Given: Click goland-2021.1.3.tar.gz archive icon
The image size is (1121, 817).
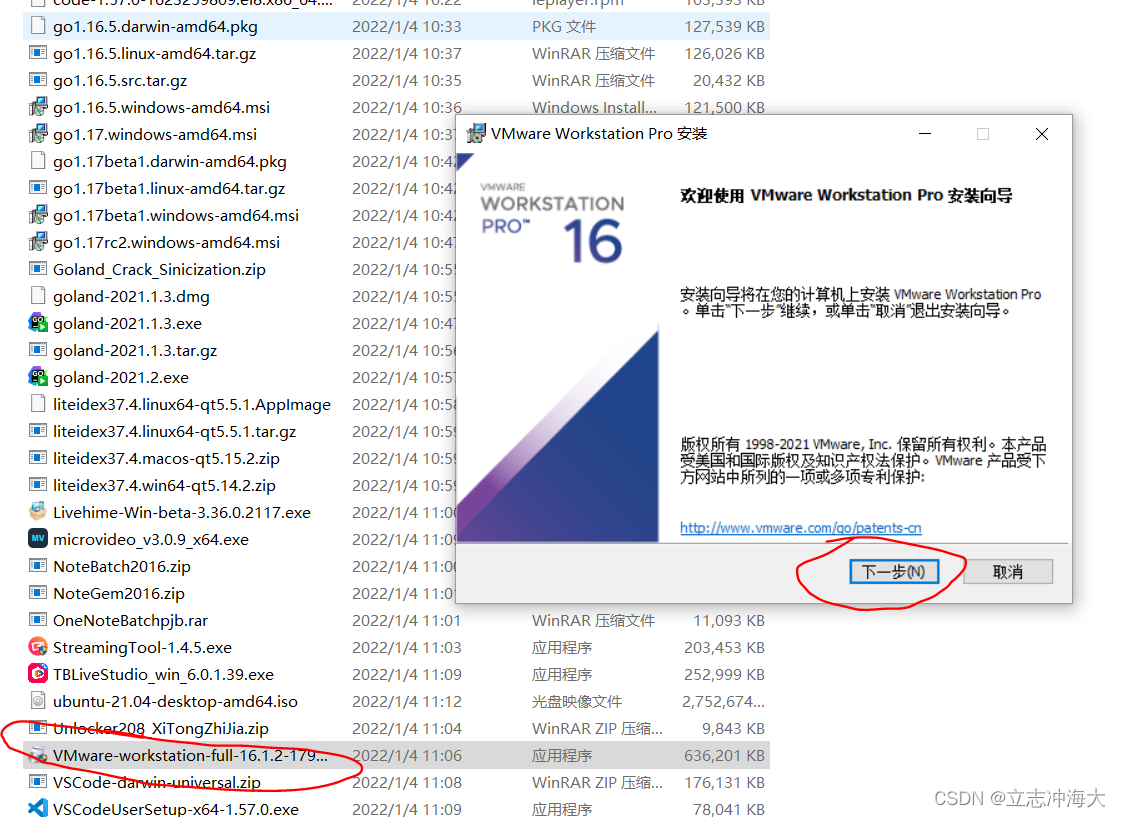Looking at the screenshot, I should 38,350.
